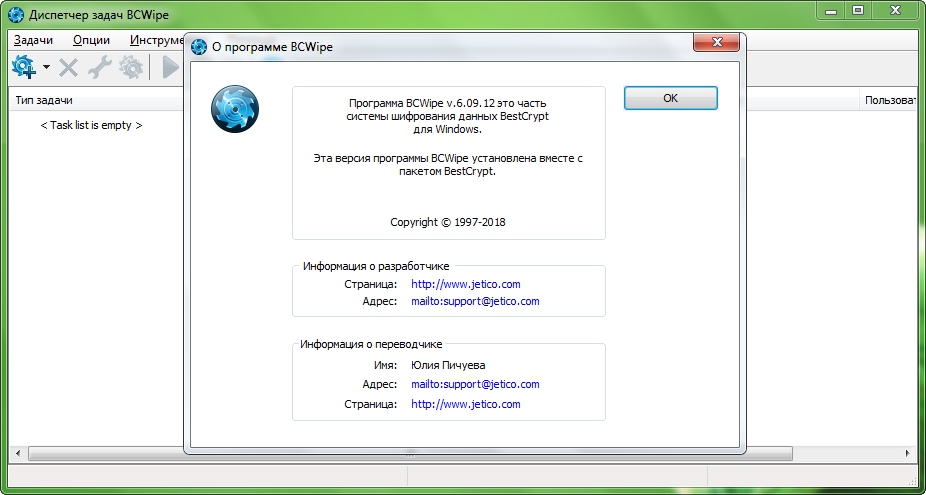The width and height of the screenshot is (926, 495).
Task: Click developer mailto:support@jetico.com link
Action: click(475, 301)
